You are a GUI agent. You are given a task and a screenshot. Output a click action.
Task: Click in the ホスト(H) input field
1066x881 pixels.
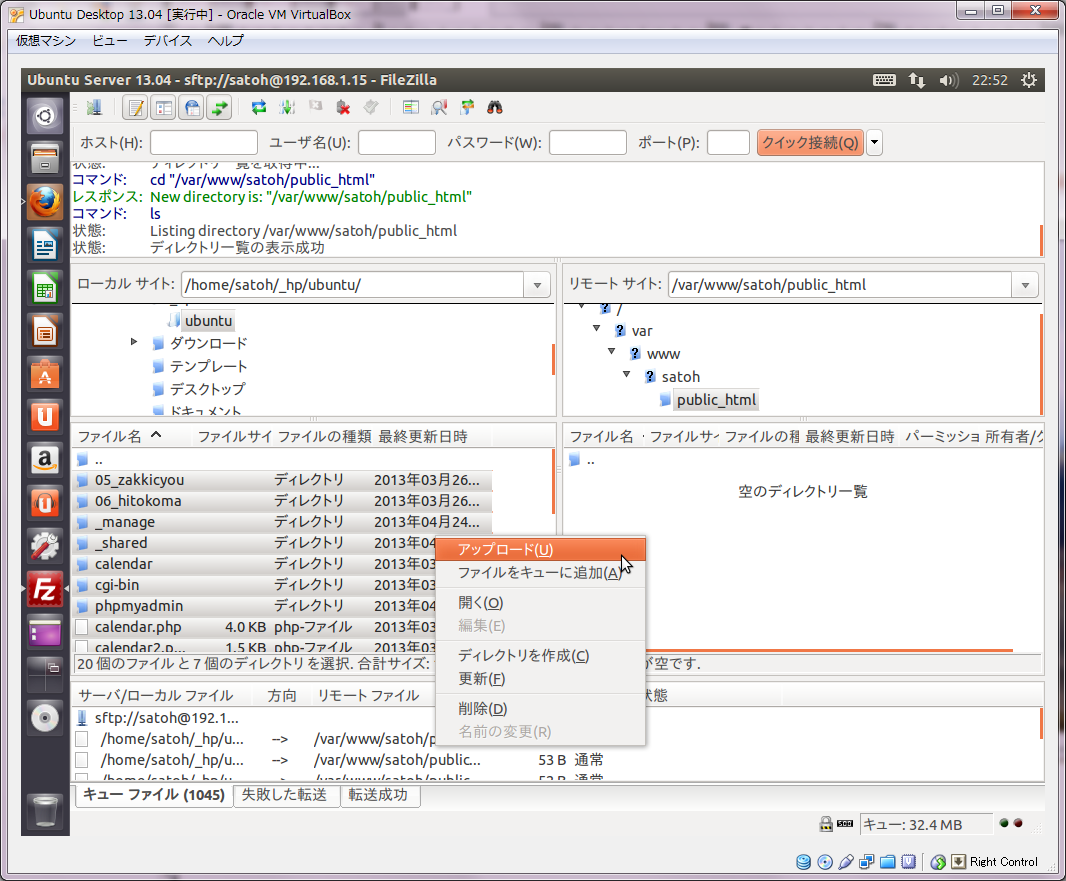tap(204, 143)
